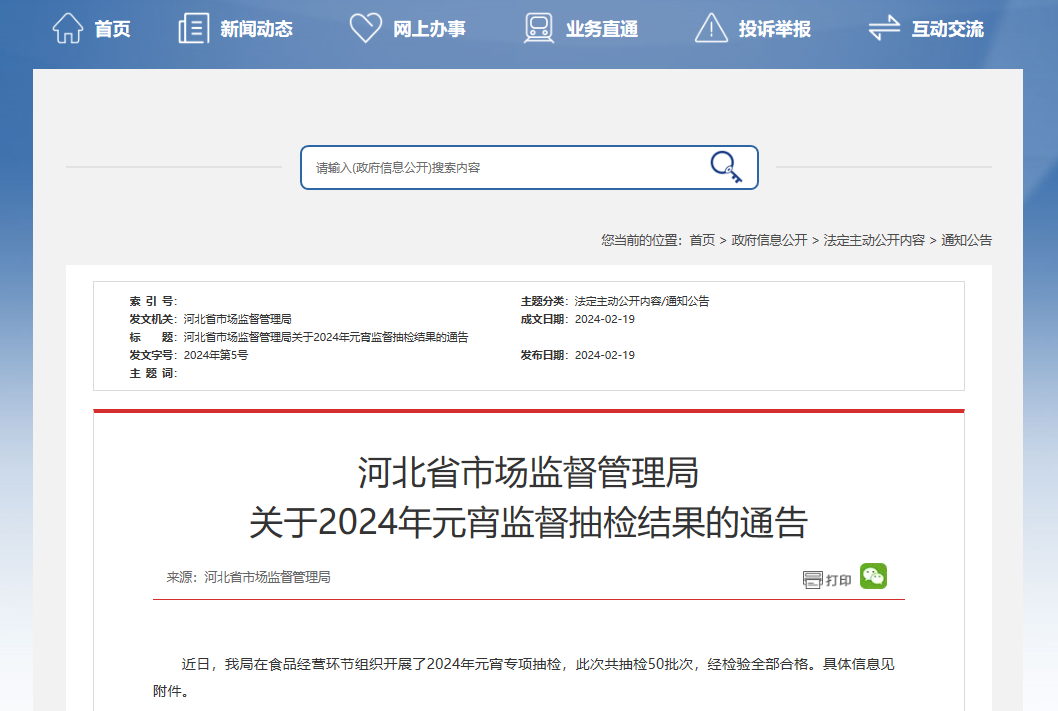Viewport: 1058px width, 711px height.
Task: Click the printer icon
Action: pyautogui.click(x=812, y=580)
